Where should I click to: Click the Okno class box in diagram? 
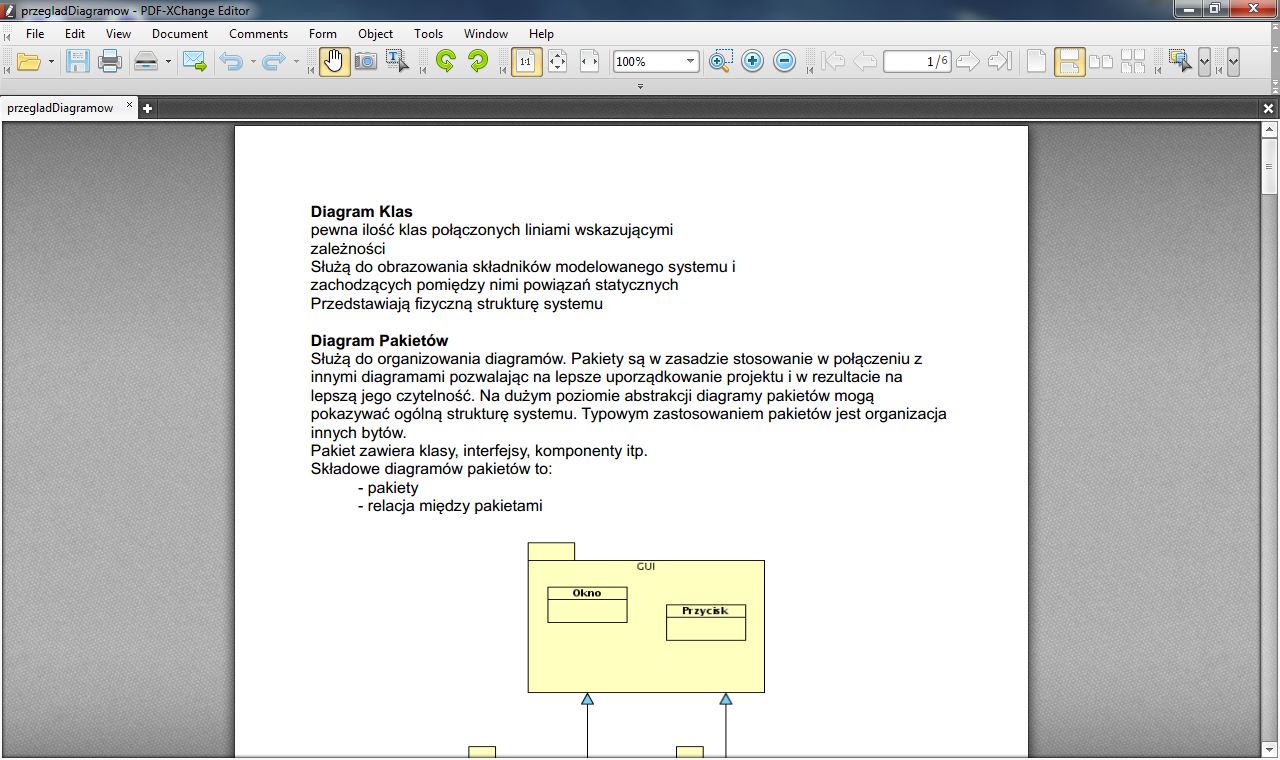coord(587,604)
